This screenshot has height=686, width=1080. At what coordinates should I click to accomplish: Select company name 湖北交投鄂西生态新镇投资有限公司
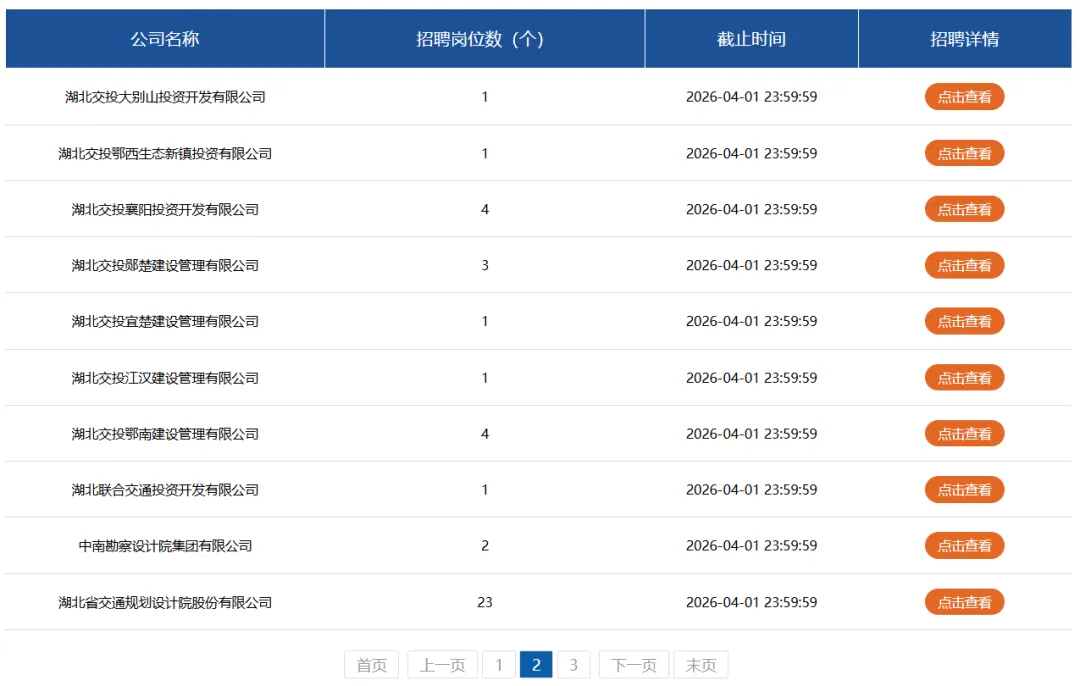click(165, 154)
